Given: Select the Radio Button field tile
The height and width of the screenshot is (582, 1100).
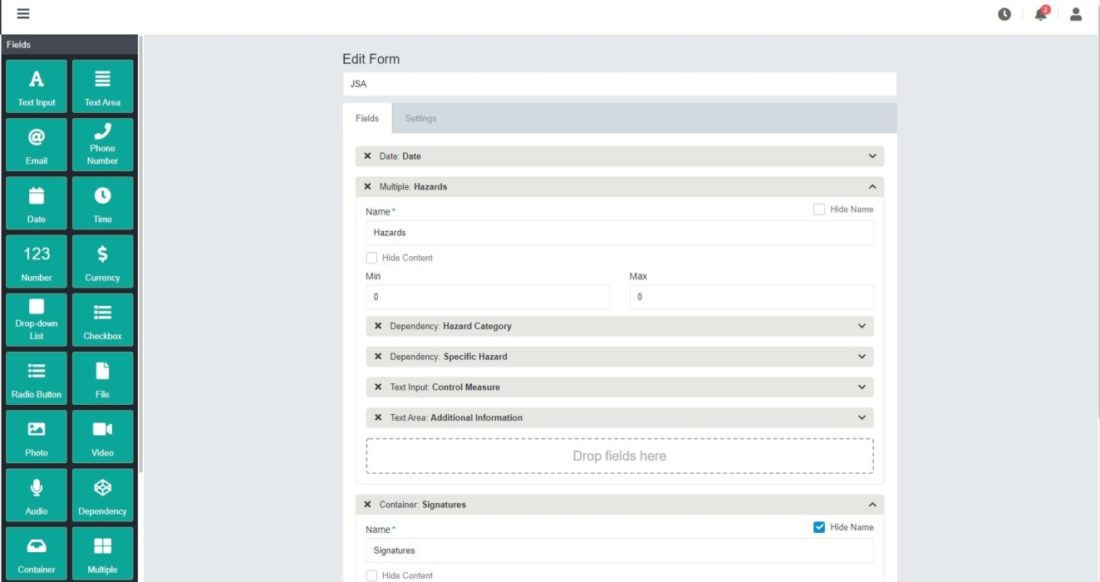Looking at the screenshot, I should click(x=36, y=379).
